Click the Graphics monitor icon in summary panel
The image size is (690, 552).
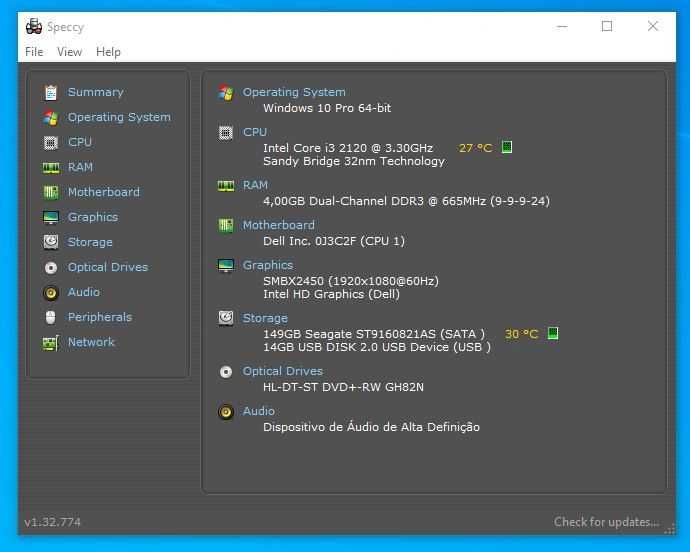(x=226, y=265)
